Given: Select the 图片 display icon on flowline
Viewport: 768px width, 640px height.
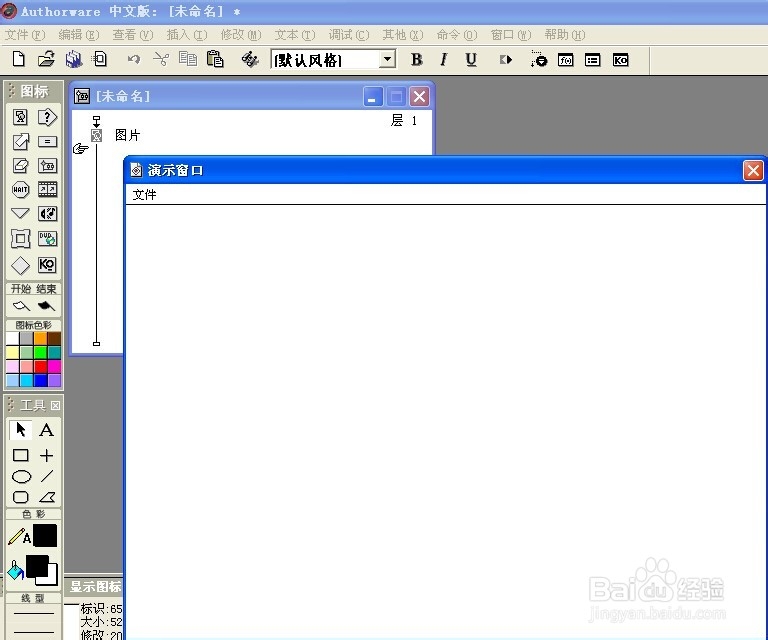Looking at the screenshot, I should (x=96, y=135).
